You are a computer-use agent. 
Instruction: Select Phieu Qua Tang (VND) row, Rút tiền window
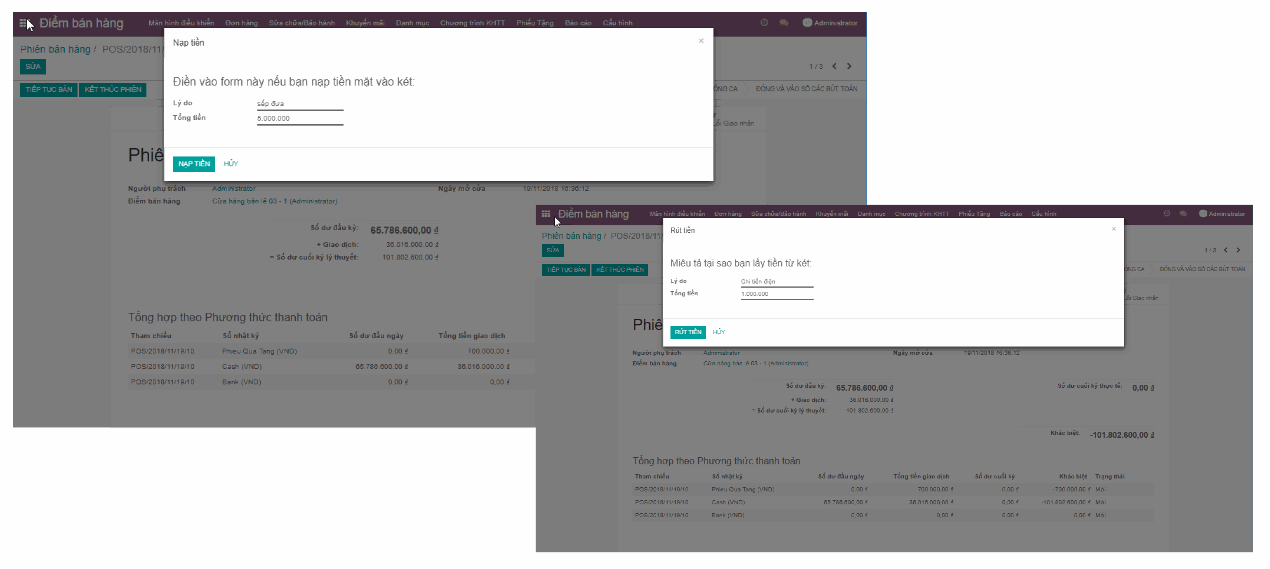pyautogui.click(x=893, y=490)
